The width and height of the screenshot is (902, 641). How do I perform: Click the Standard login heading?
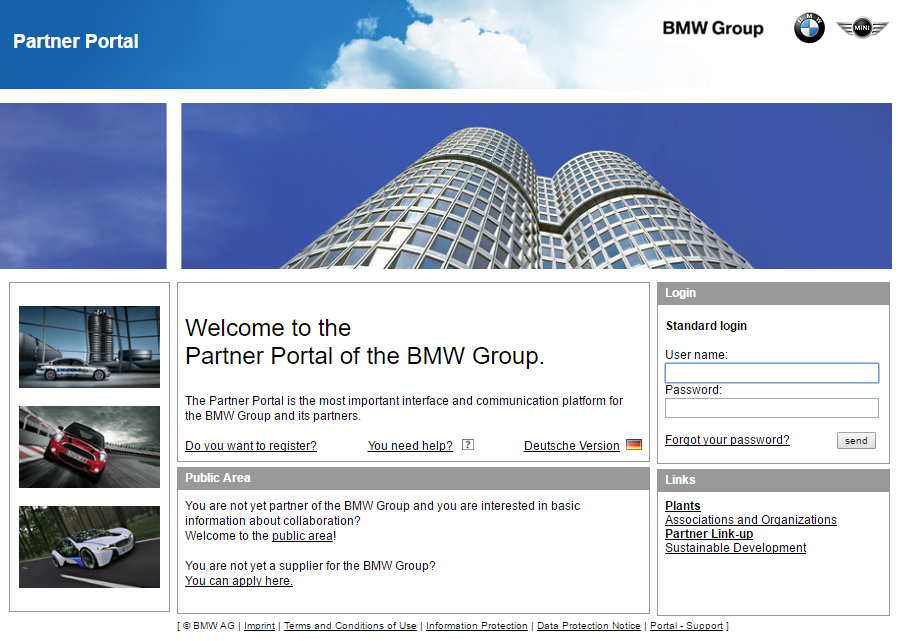point(706,326)
